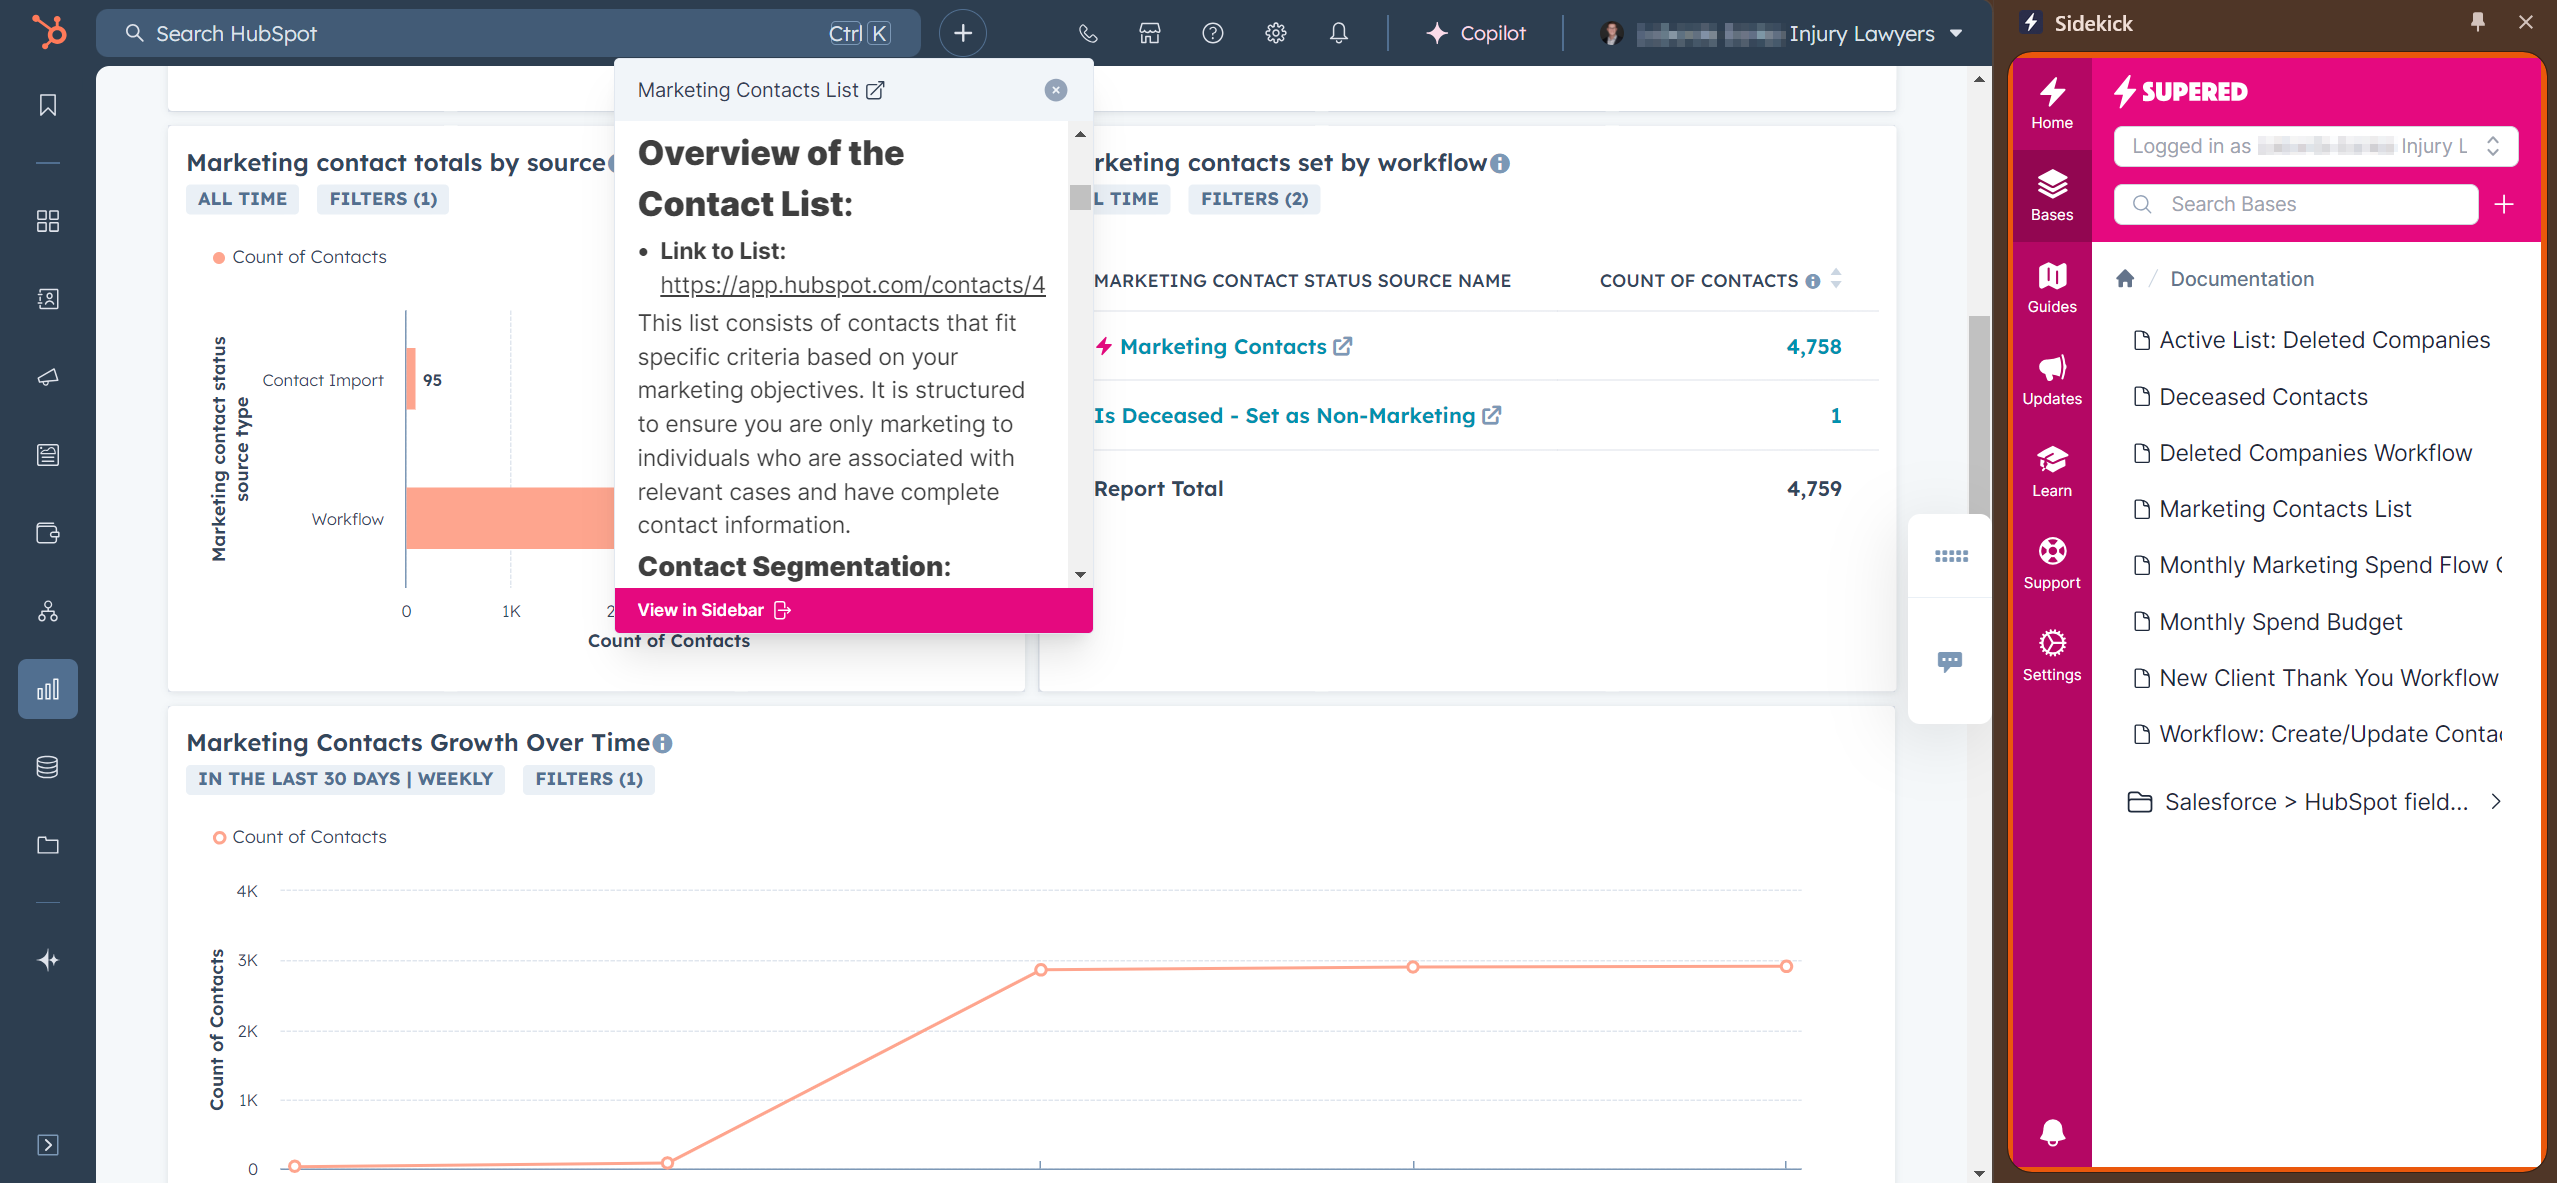Open the Reporting bar-chart icon in left nav

[x=48, y=689]
